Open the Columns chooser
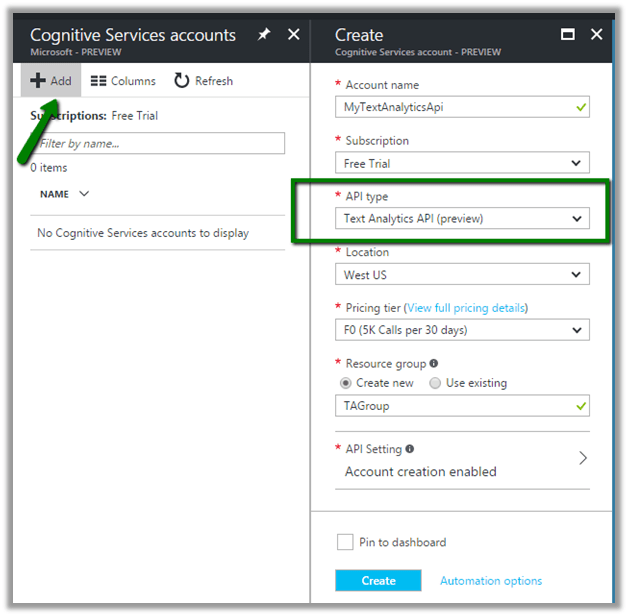Image resolution: width=628 pixels, height=616 pixels. point(123,81)
